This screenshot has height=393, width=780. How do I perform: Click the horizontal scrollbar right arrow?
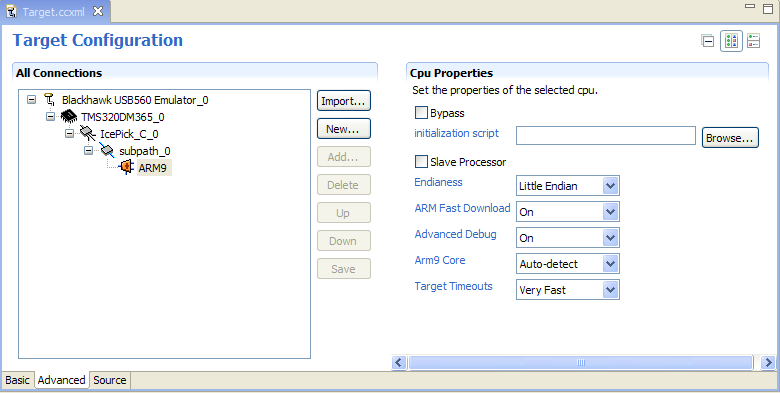(x=768, y=362)
